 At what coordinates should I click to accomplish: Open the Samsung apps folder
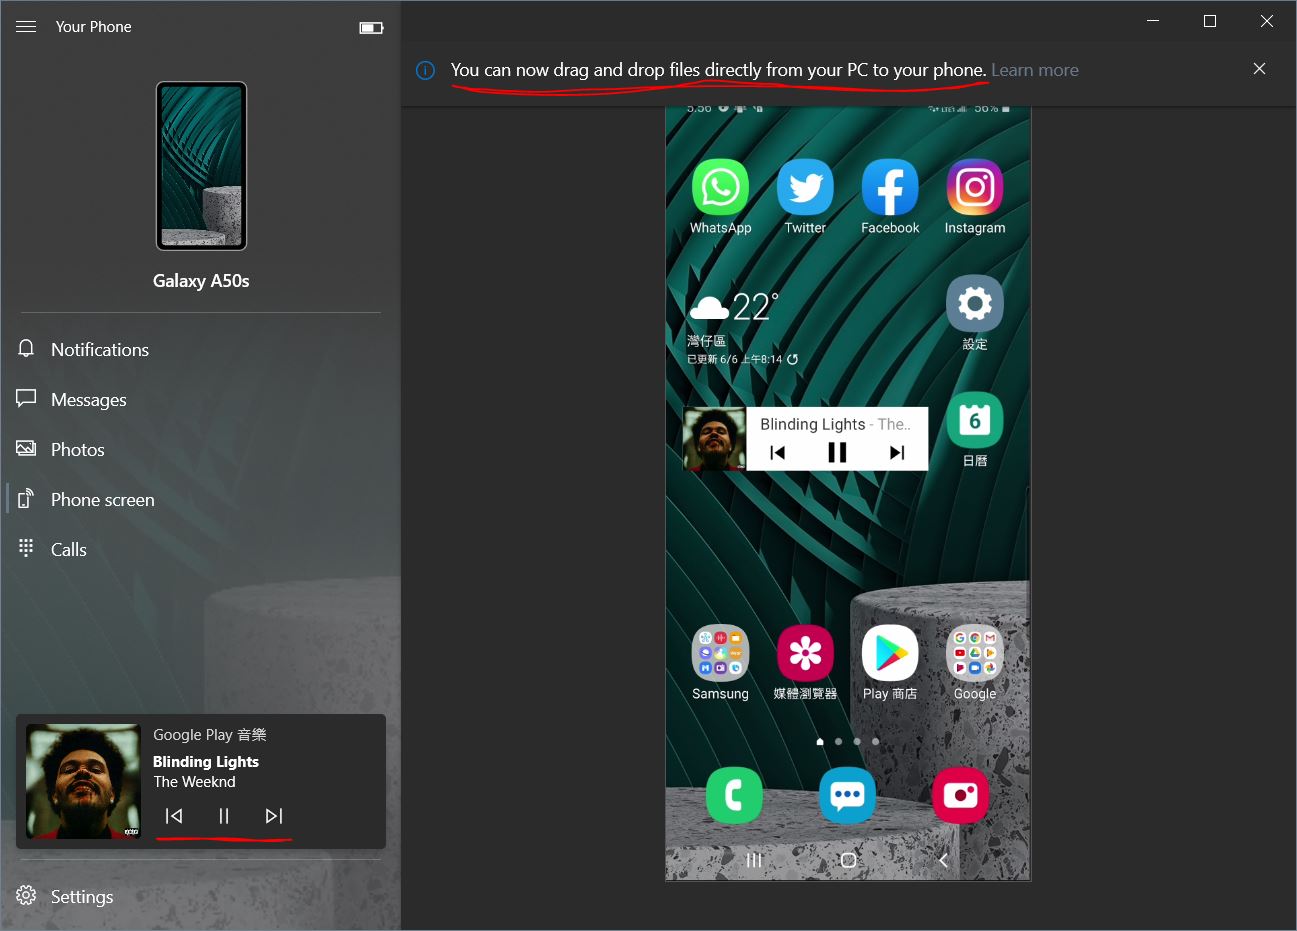720,662
